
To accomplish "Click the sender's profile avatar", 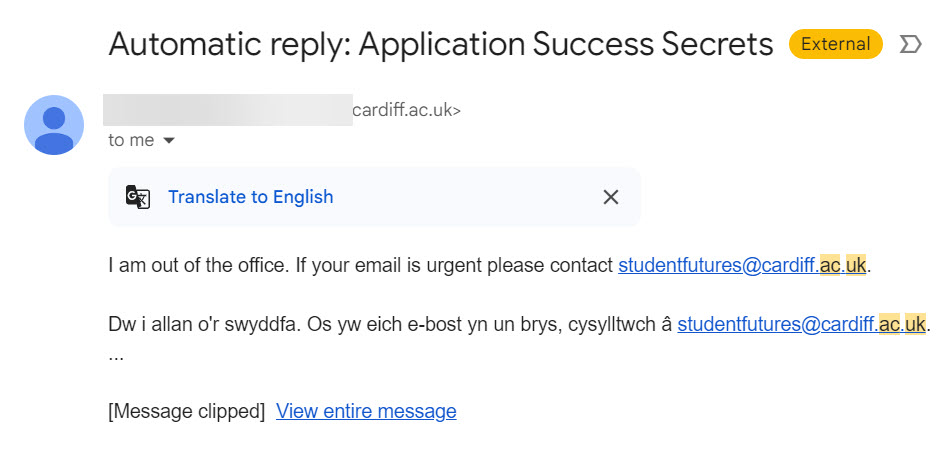I will tap(53, 125).
